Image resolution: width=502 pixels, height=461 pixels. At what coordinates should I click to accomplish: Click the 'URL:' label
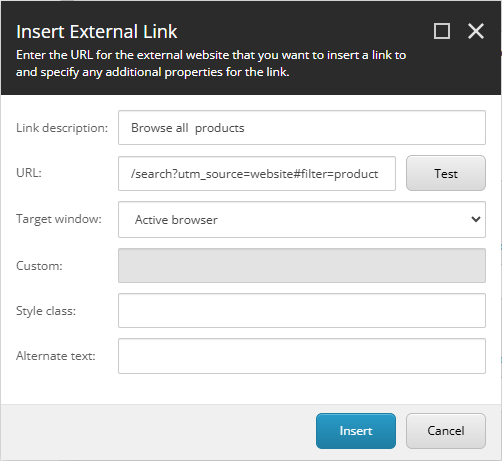[x=29, y=173]
